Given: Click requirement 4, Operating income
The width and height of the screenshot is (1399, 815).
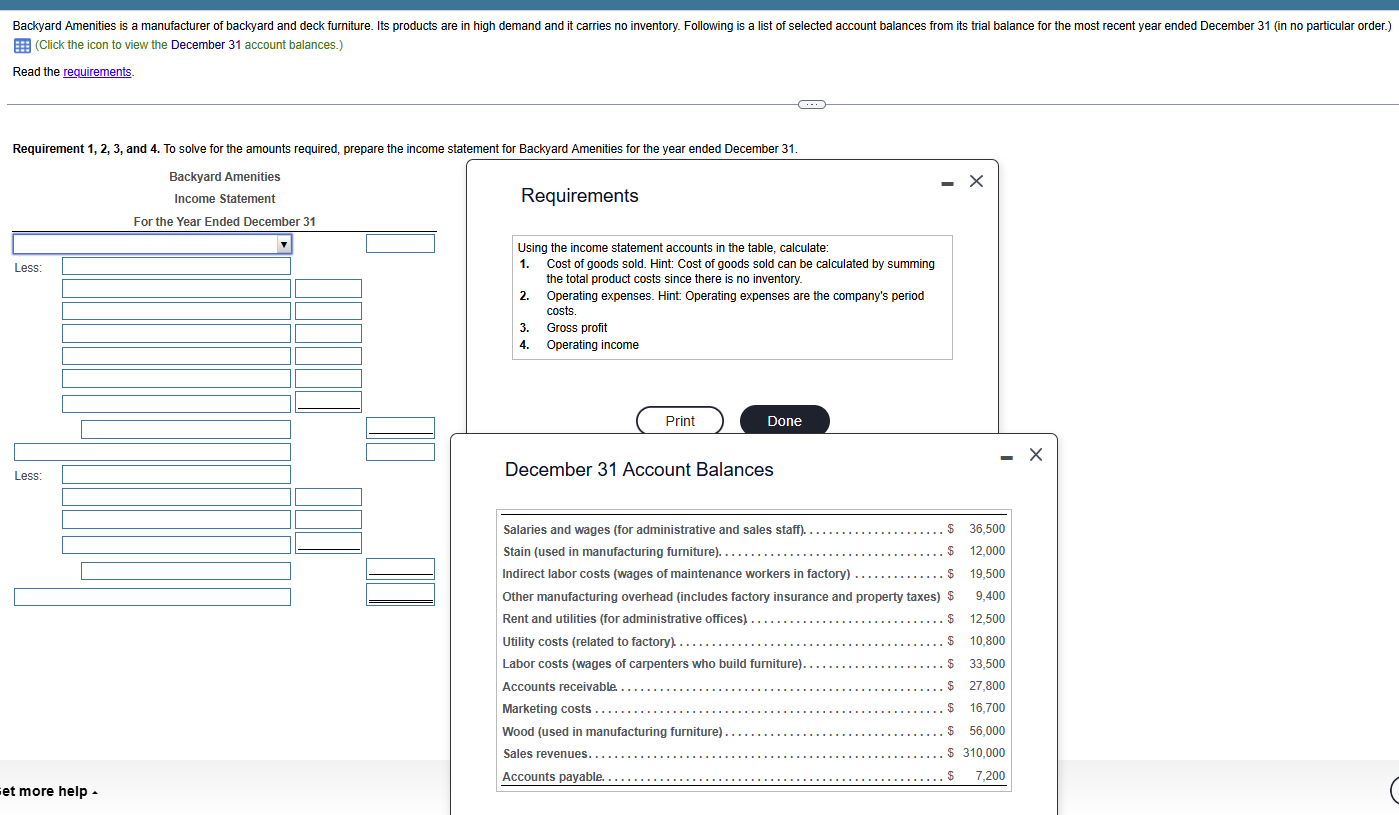Looking at the screenshot, I should 592,345.
